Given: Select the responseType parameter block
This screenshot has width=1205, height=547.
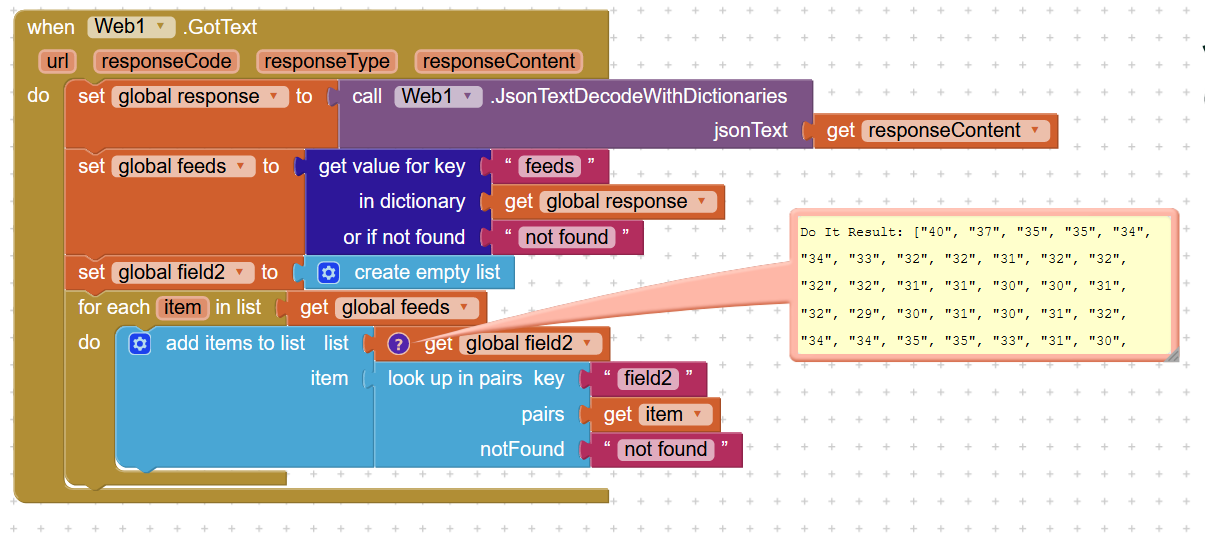Looking at the screenshot, I should [328, 62].
